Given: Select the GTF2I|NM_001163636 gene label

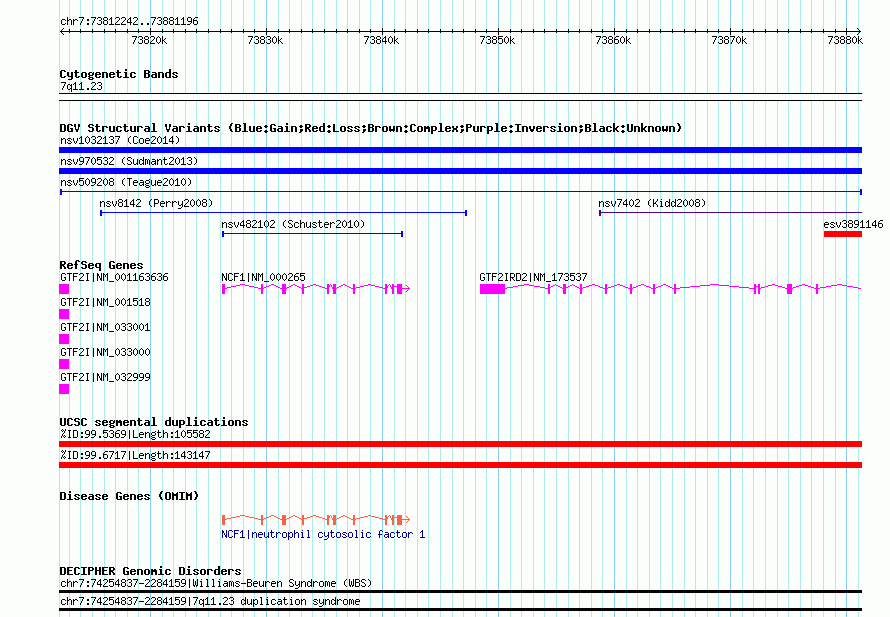Looking at the screenshot, I should (114, 278).
